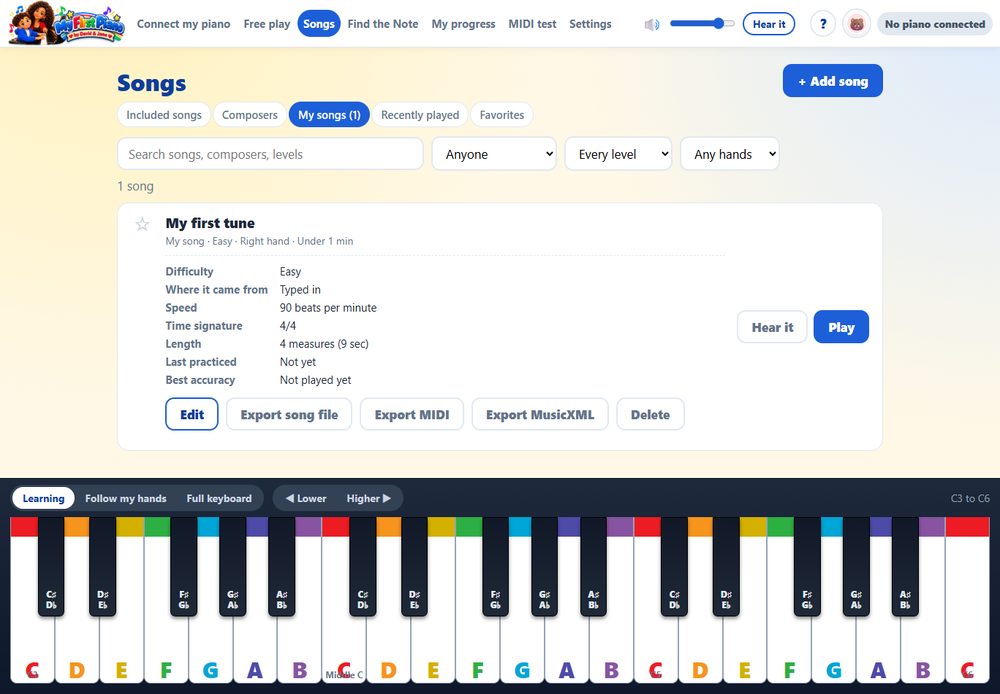Switch to Favorites tab

(x=501, y=115)
